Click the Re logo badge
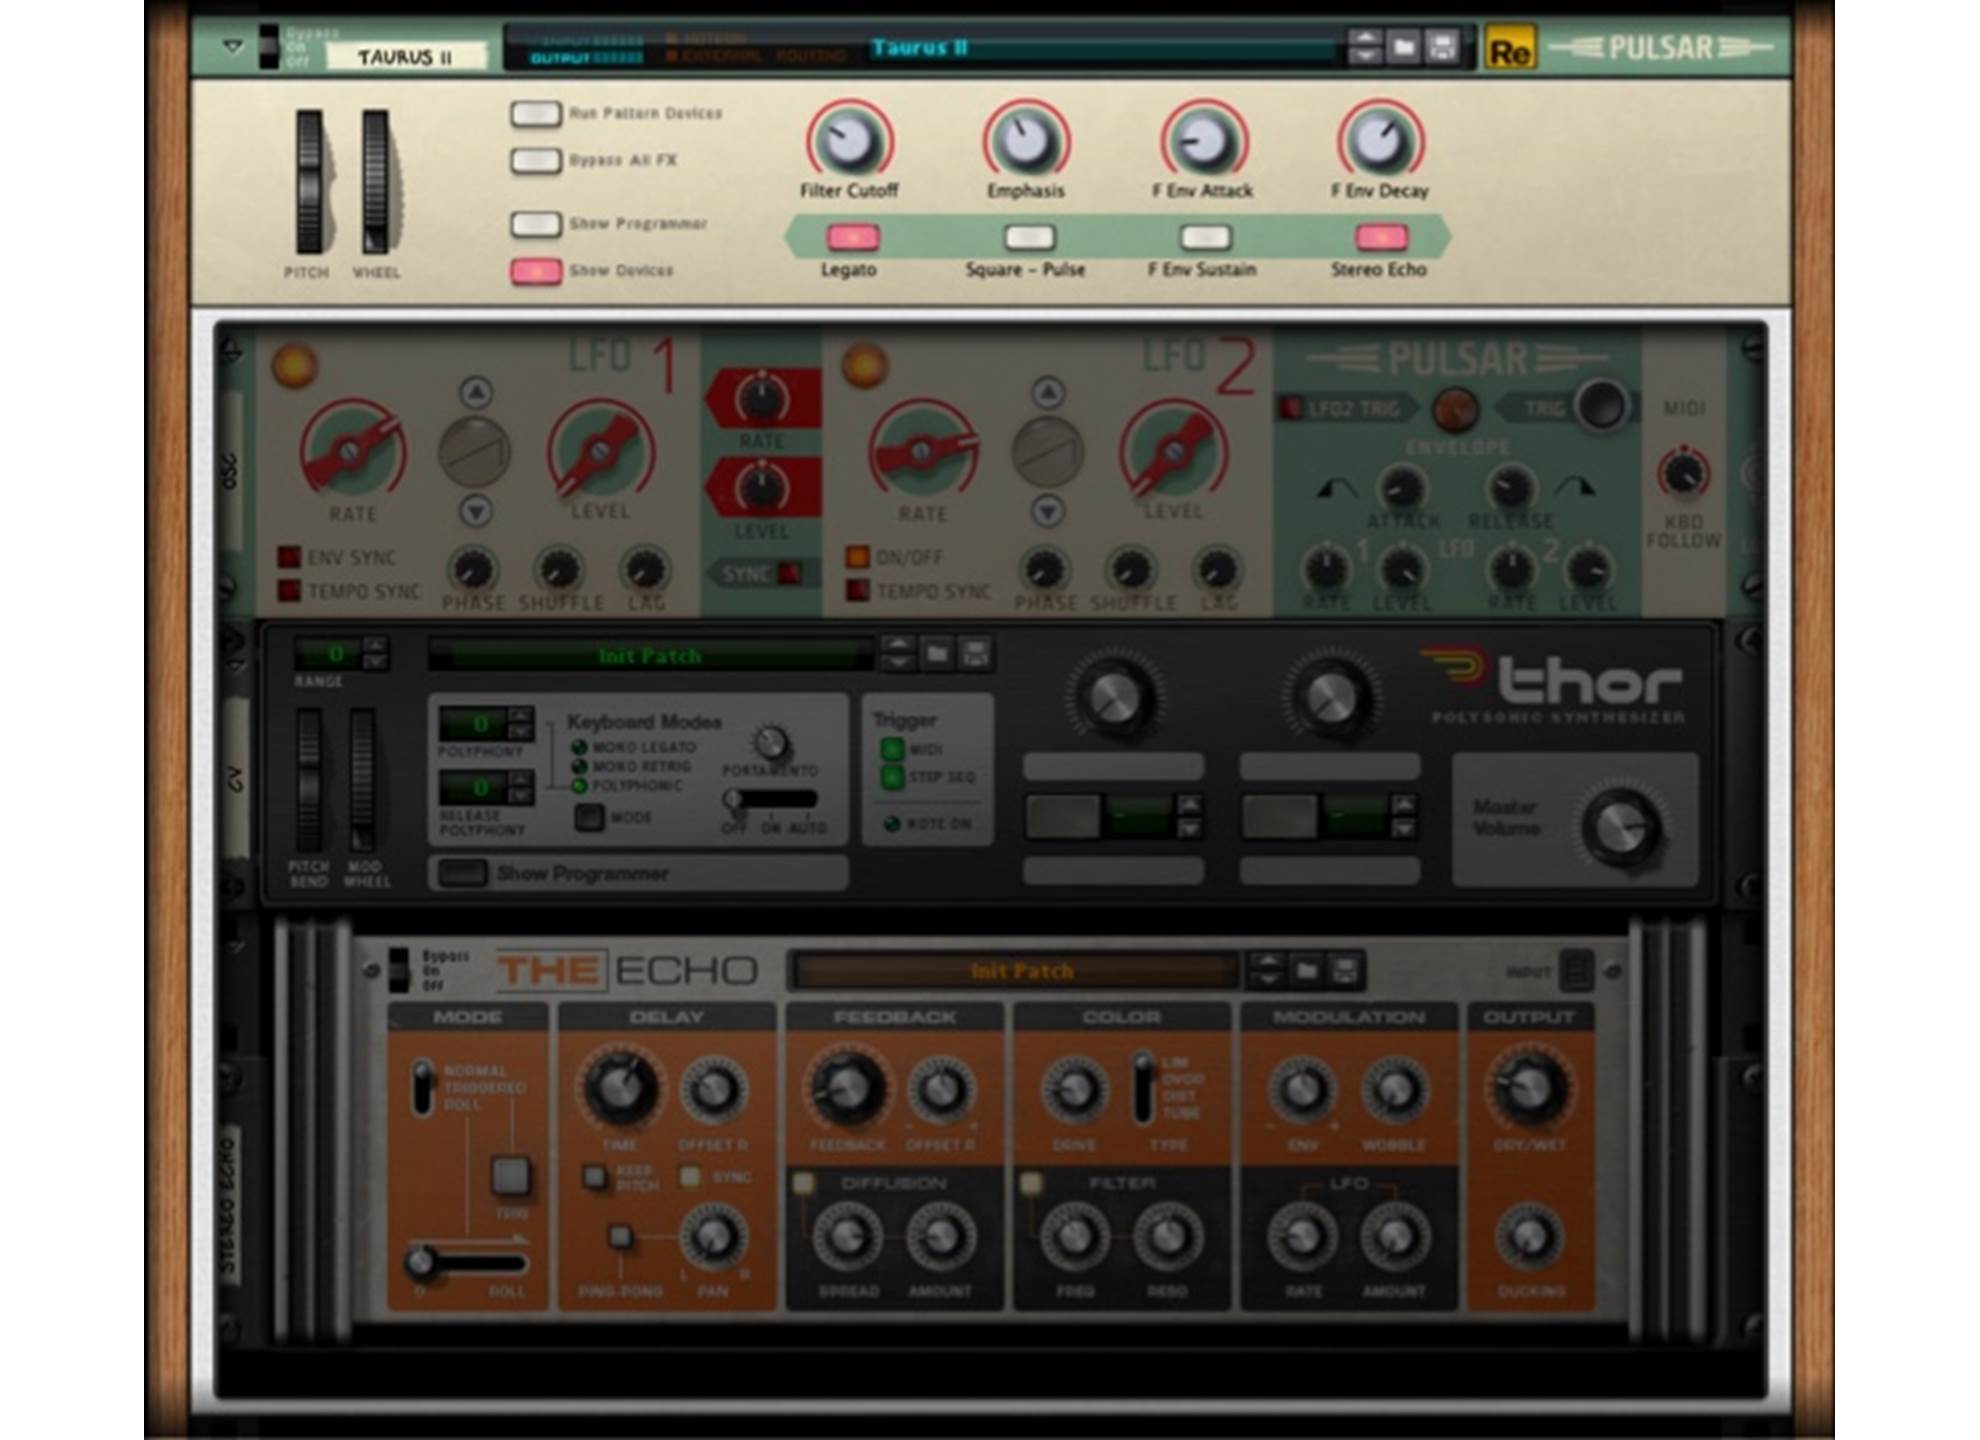 point(1509,49)
